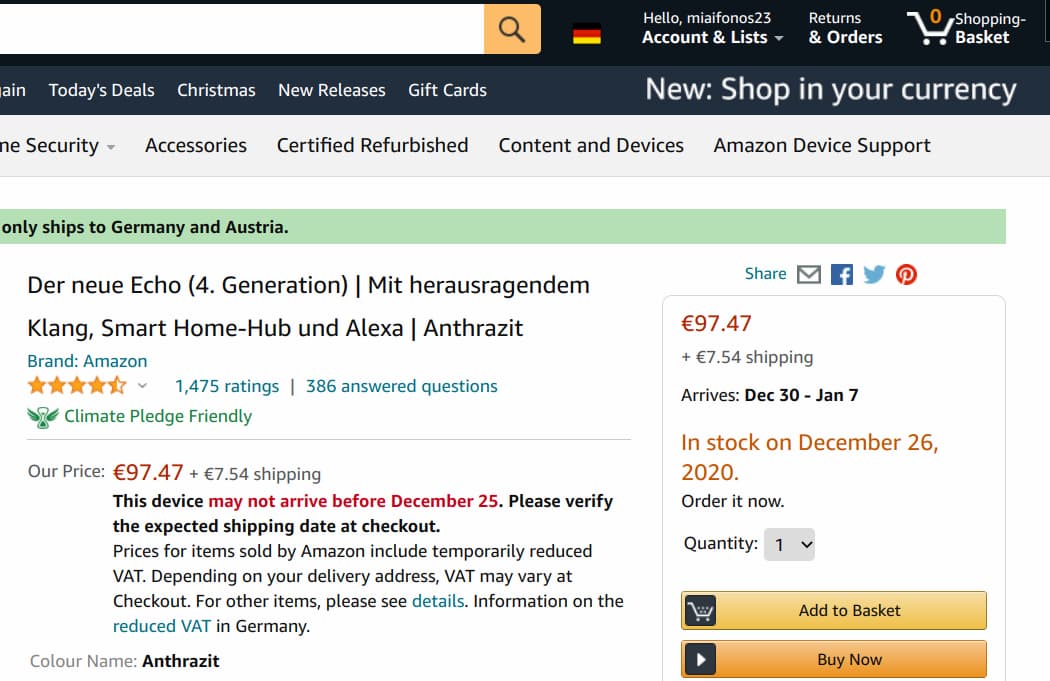Open Today's Deals in navigation
The height and width of the screenshot is (681, 1050).
click(101, 90)
